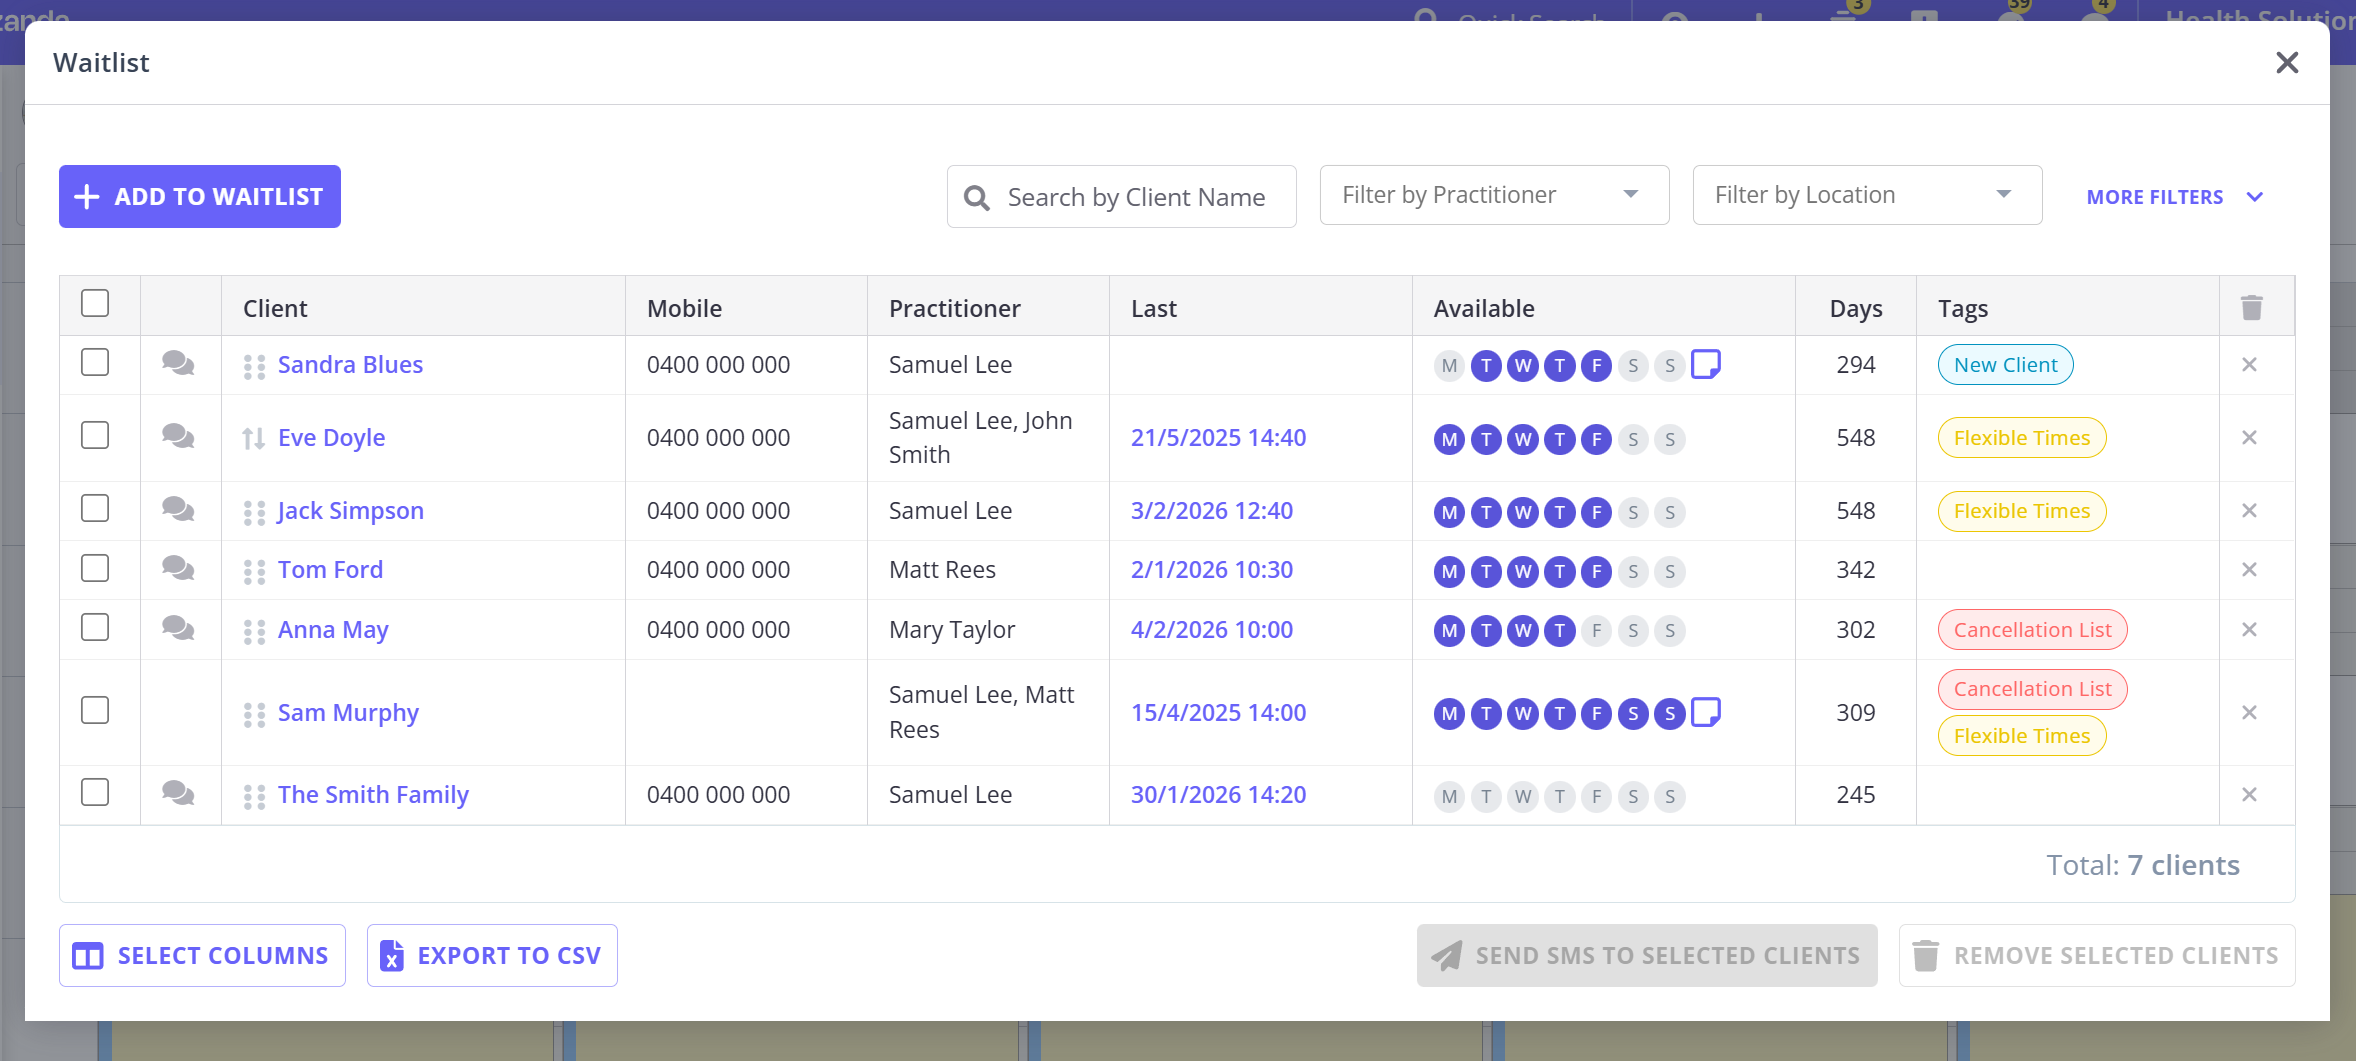Click the sort arrows icon beside Eve Doyle
This screenshot has height=1061, width=2356.
coord(253,438)
